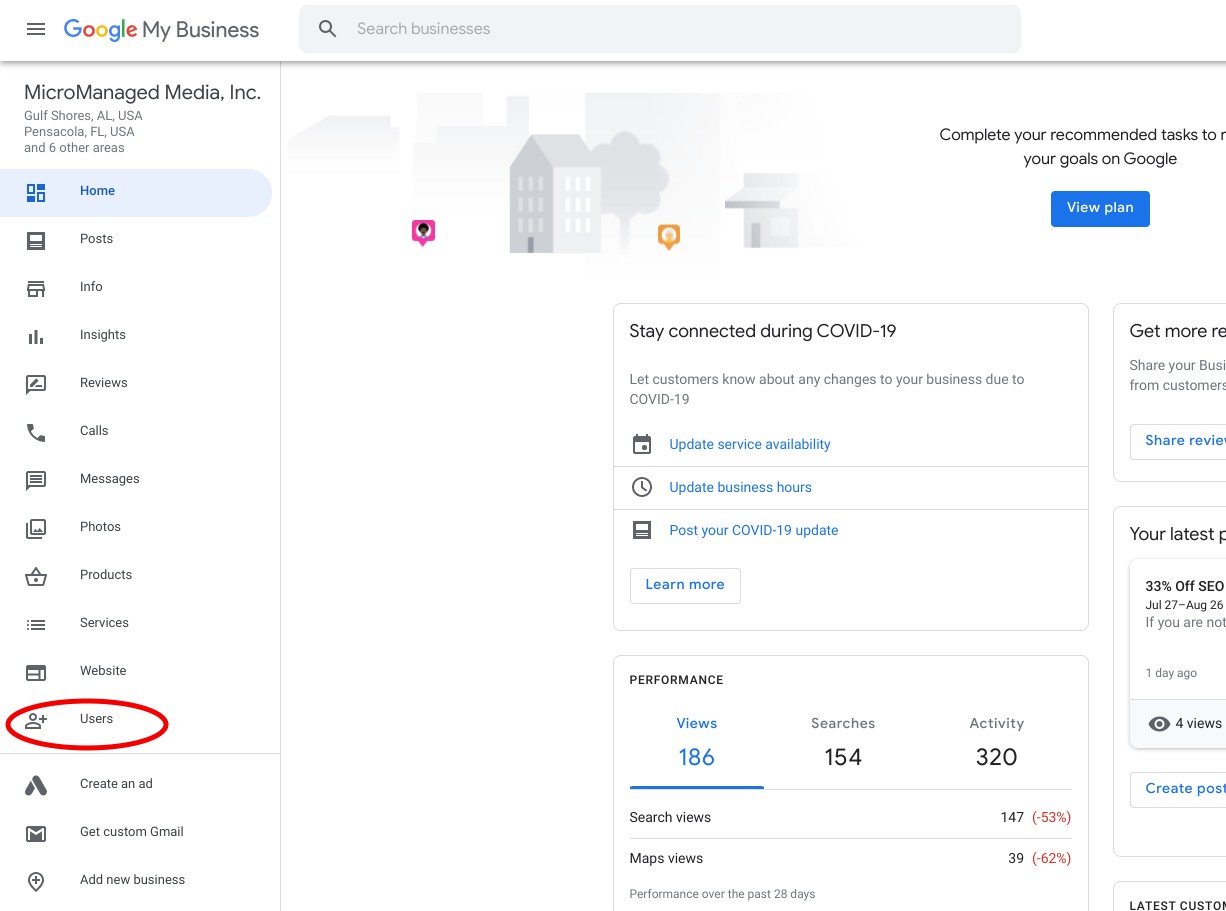Click the View plan button
This screenshot has height=911, width=1226.
click(1100, 208)
